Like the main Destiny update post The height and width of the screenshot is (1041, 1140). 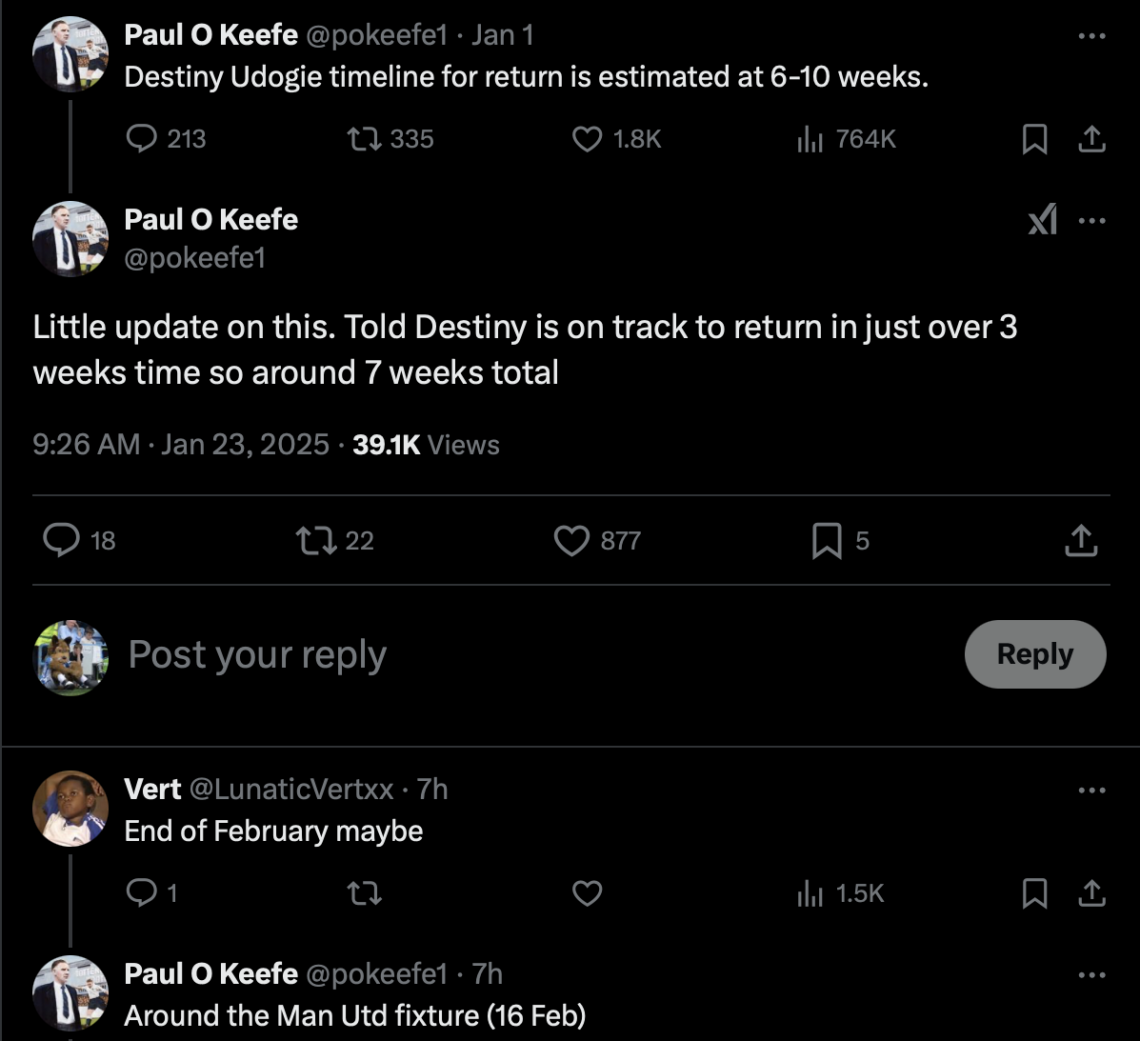[571, 541]
